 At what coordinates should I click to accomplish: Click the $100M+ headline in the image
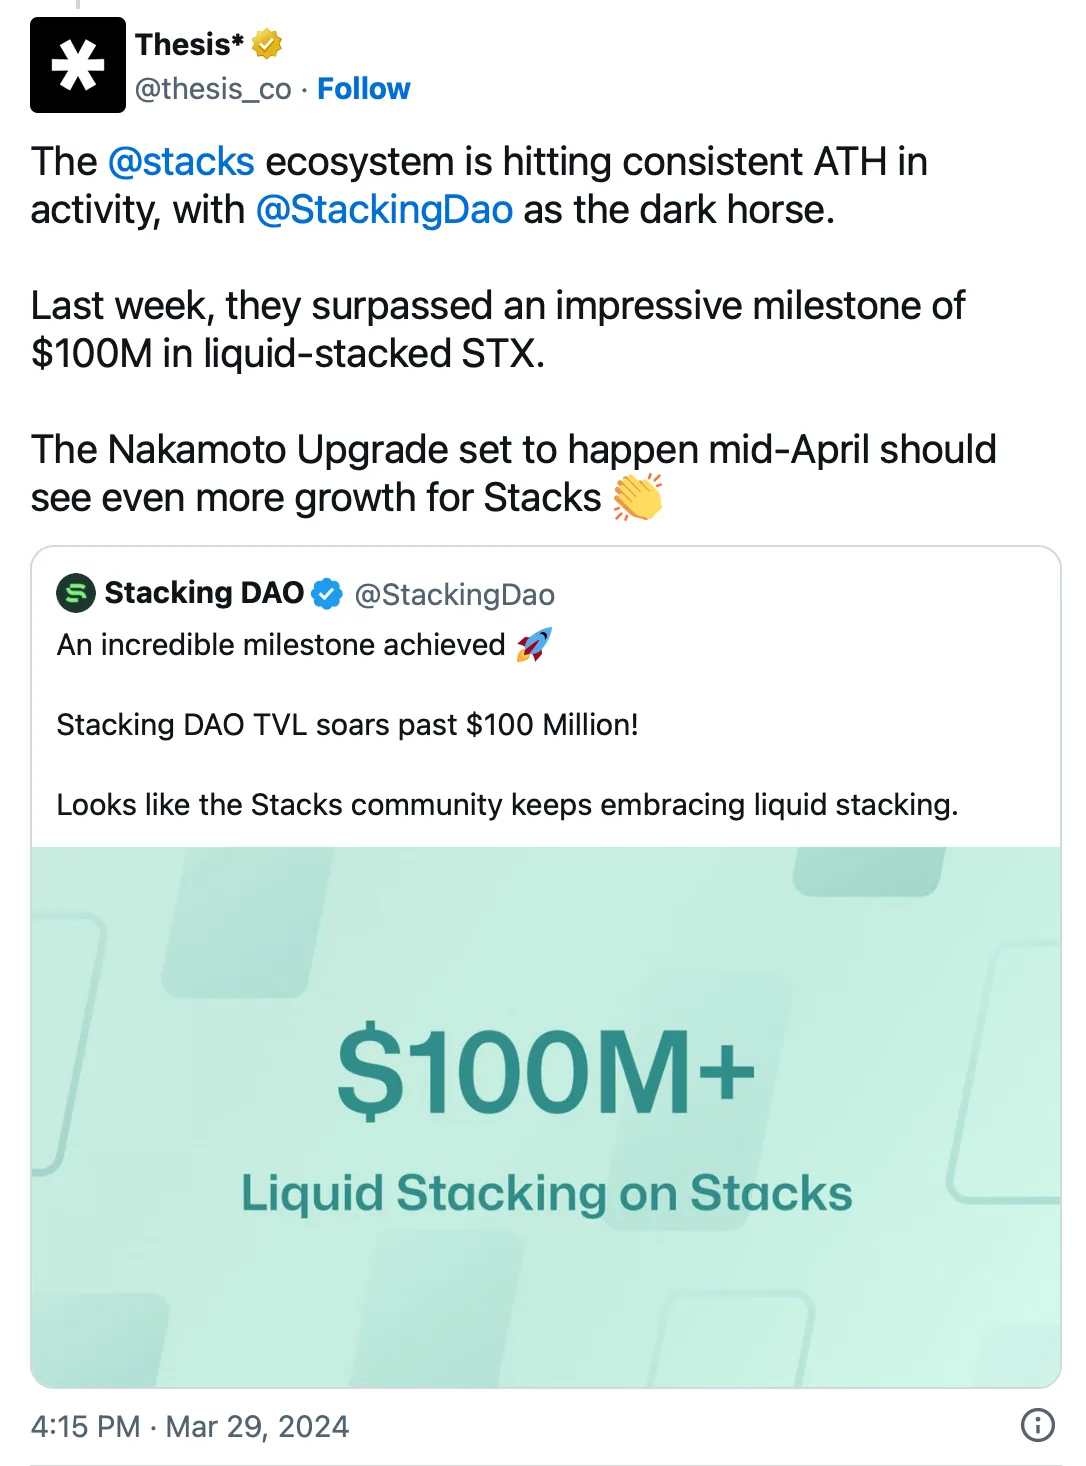click(x=546, y=1071)
